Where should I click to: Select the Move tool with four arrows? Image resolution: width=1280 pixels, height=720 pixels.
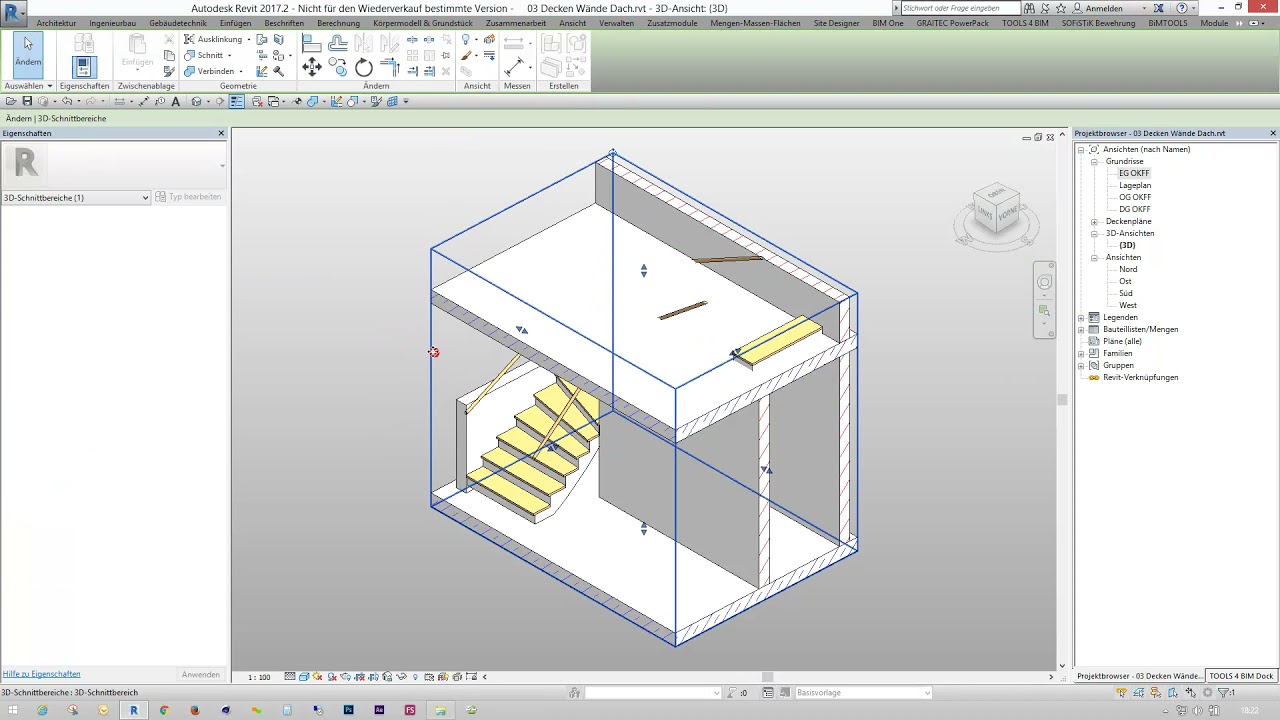point(312,68)
